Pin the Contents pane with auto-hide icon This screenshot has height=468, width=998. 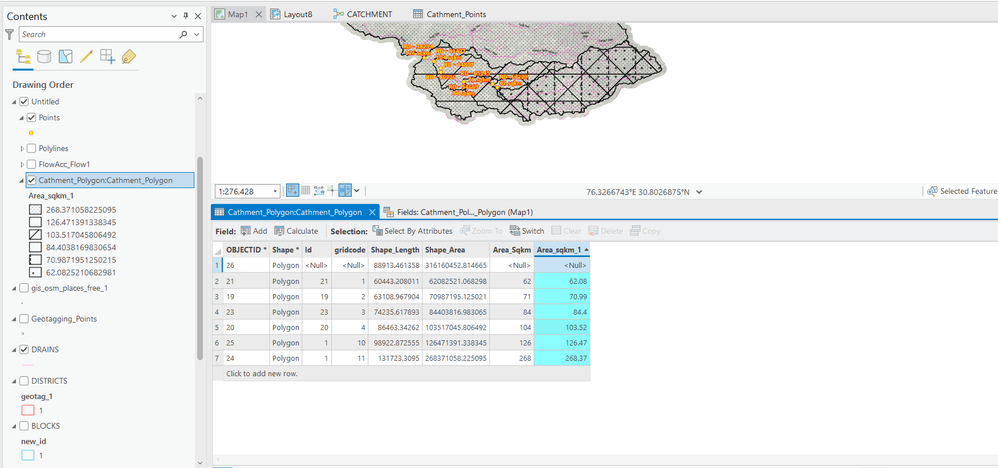click(x=186, y=16)
